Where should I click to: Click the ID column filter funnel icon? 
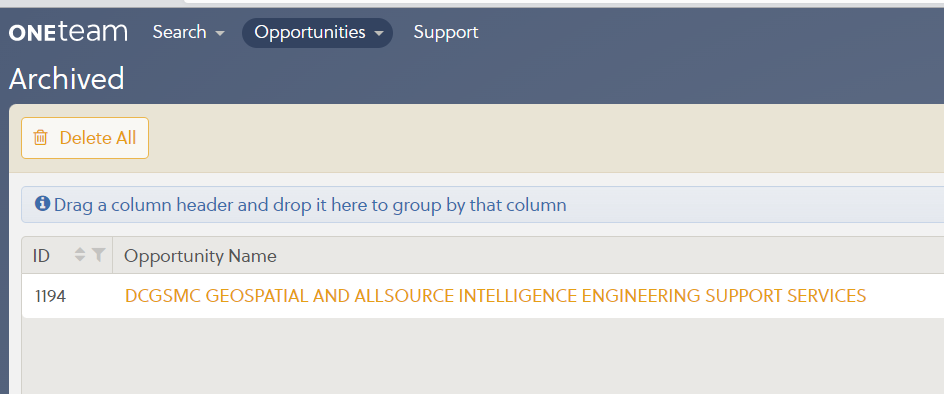tap(99, 255)
